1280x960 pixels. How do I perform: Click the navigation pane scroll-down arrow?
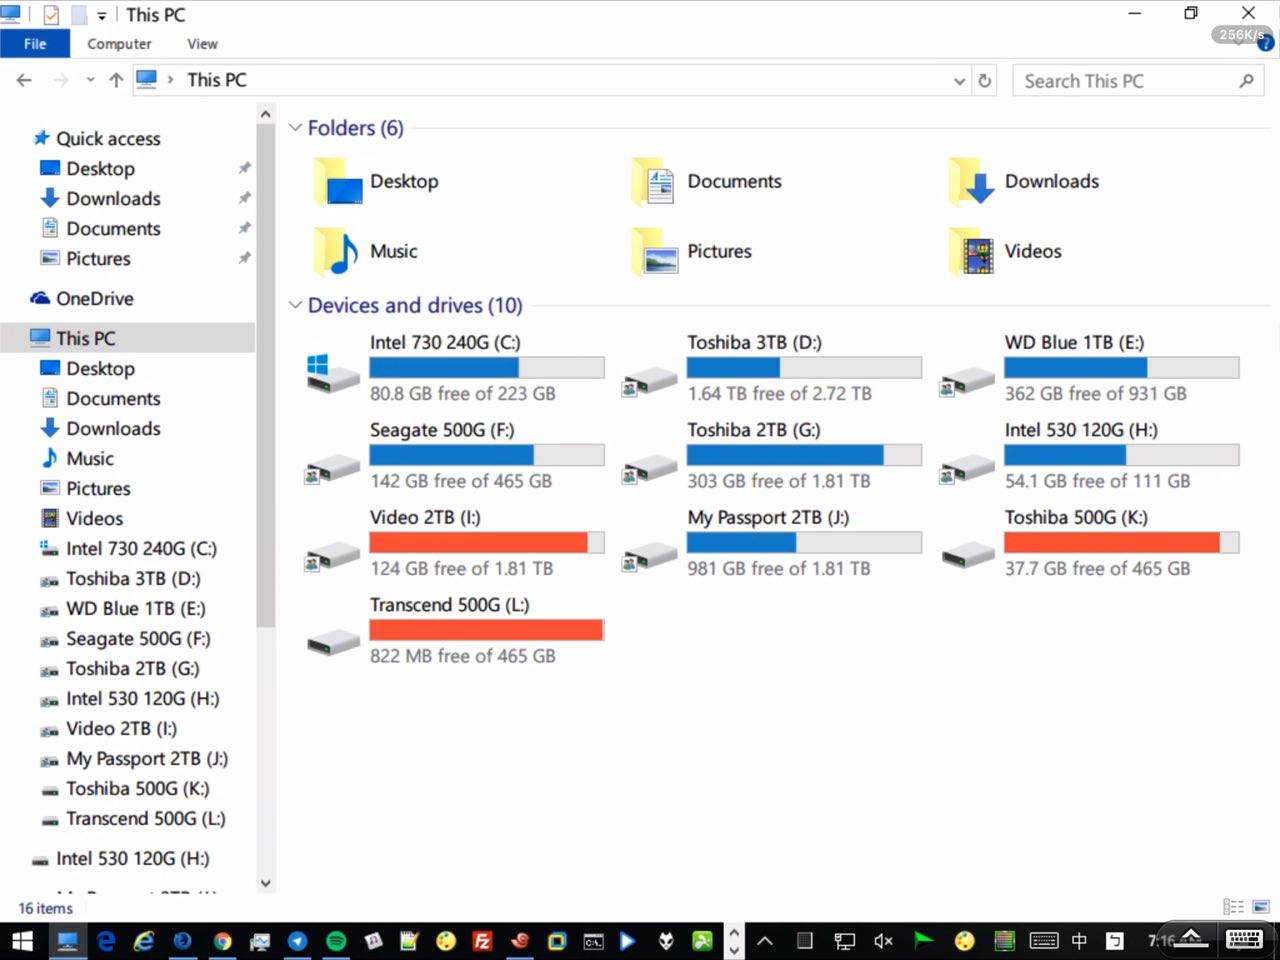click(265, 883)
